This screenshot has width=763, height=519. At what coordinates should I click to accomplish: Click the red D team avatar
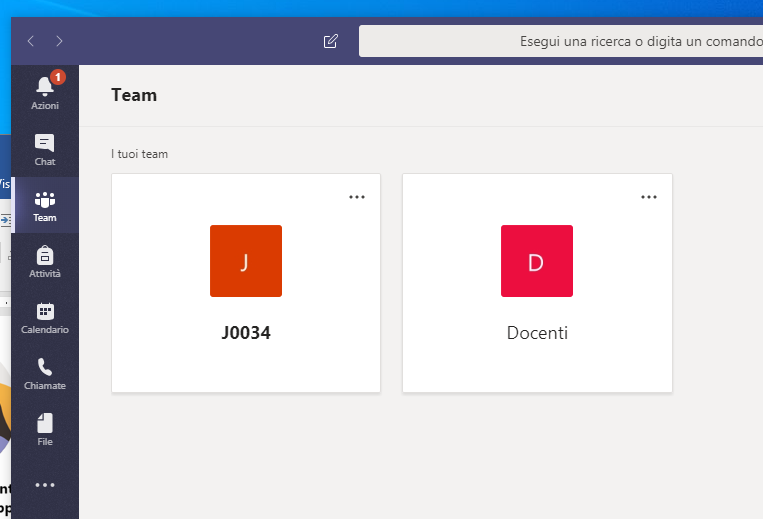coord(537,261)
